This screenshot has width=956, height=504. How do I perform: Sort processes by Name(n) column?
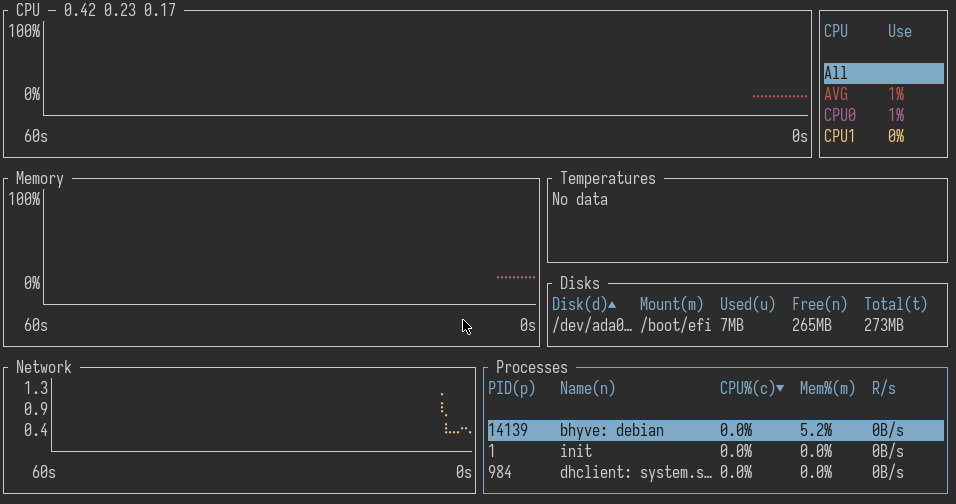point(587,388)
